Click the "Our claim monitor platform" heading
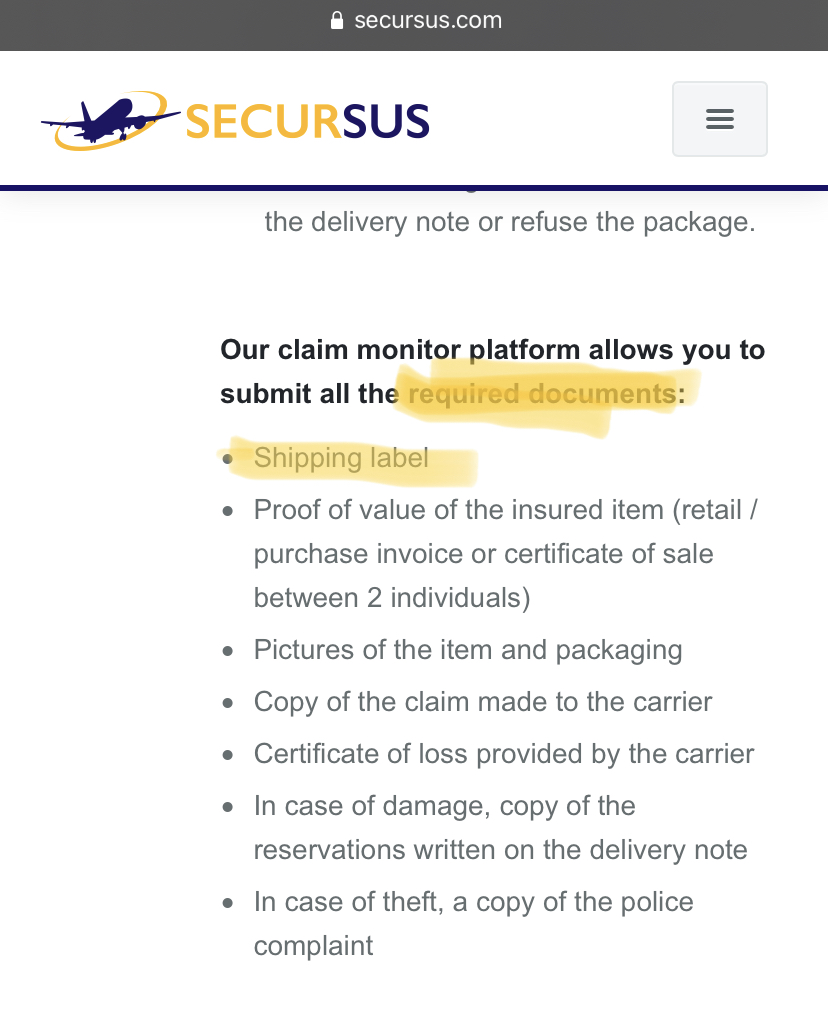Image resolution: width=828 pixels, height=1012 pixels. coord(492,351)
